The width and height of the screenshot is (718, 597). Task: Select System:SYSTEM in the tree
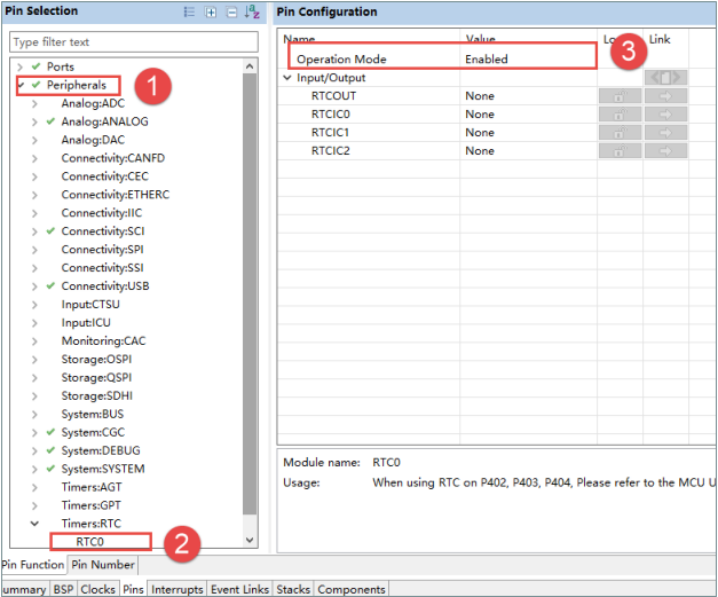coord(103,469)
